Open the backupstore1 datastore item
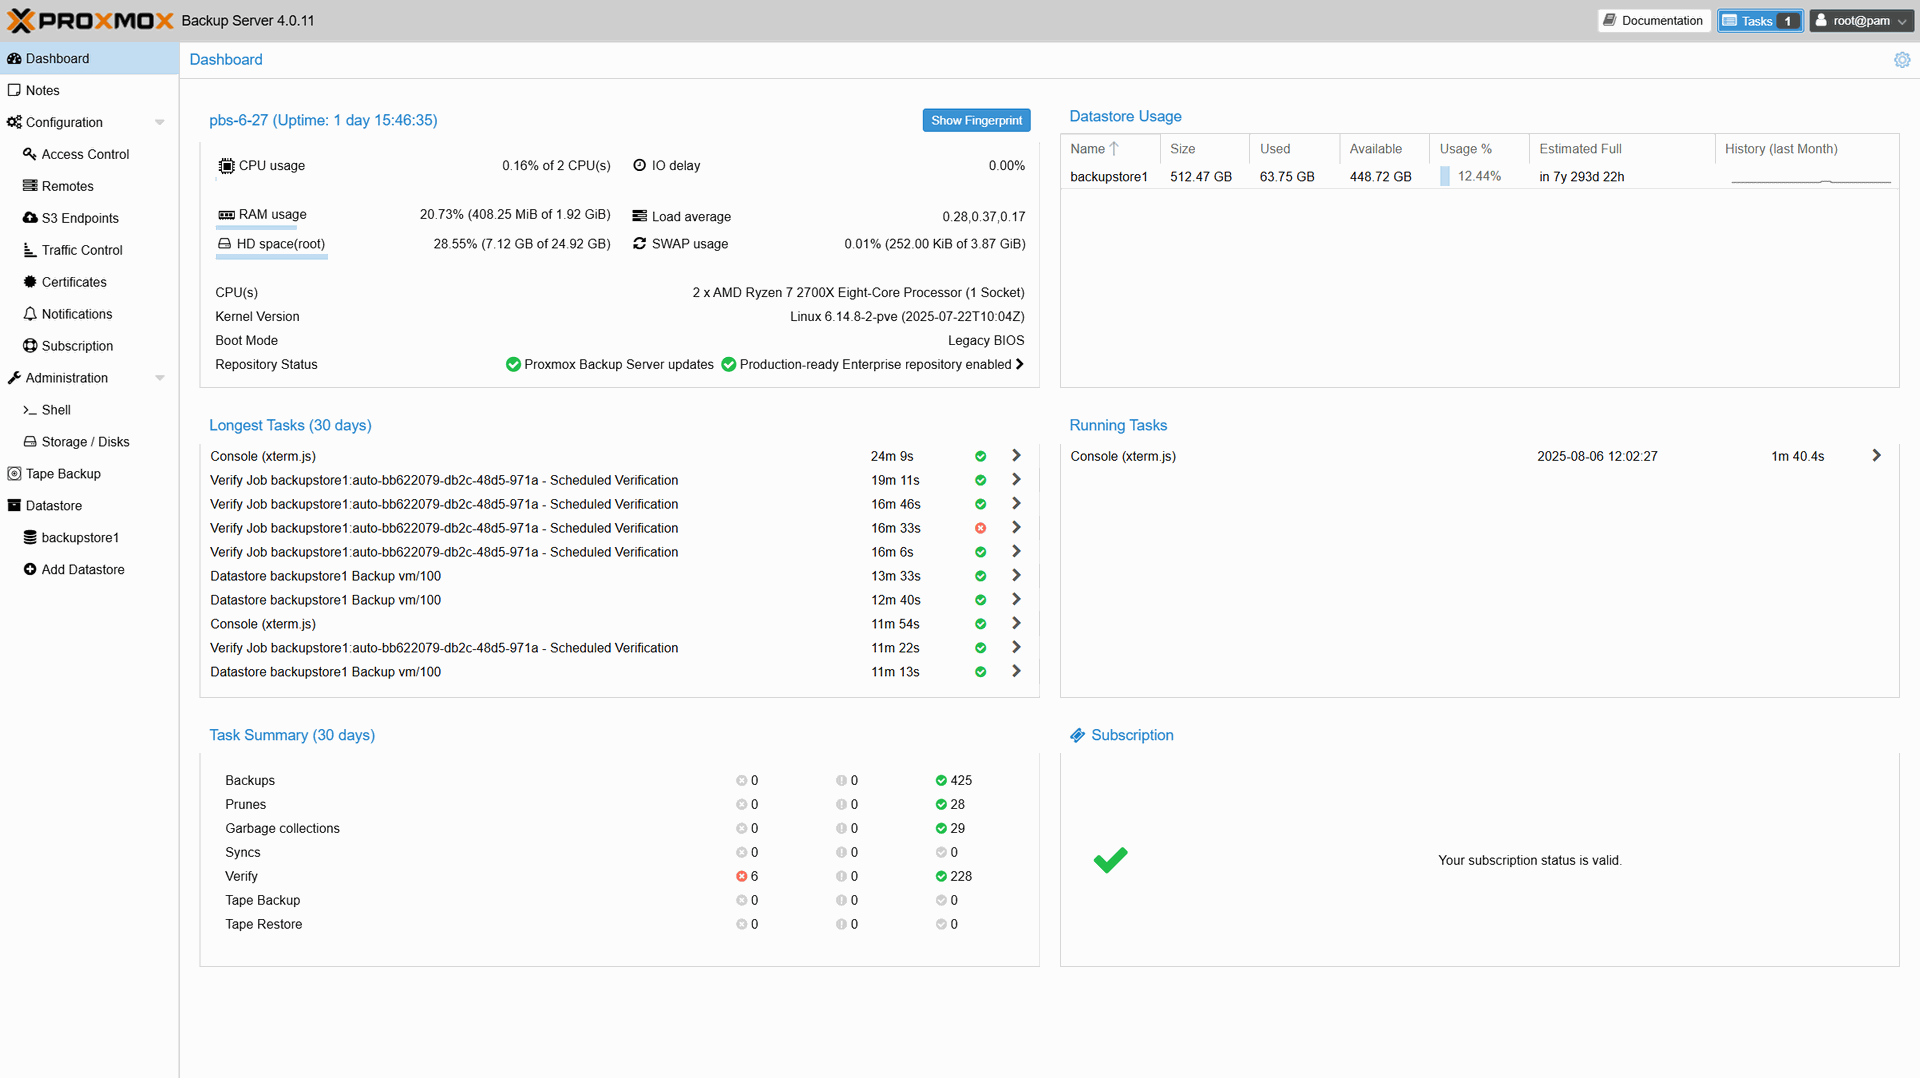Viewport: 1920px width, 1078px height. pos(80,538)
